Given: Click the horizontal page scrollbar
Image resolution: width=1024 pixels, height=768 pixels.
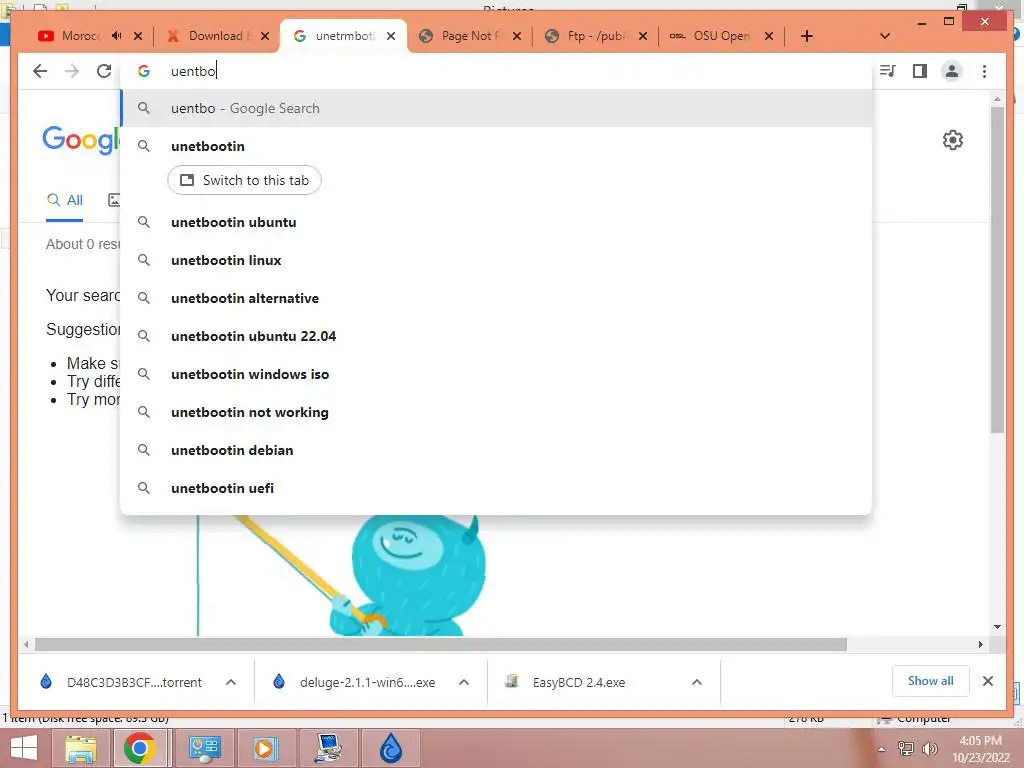Looking at the screenshot, I should coord(441,645).
